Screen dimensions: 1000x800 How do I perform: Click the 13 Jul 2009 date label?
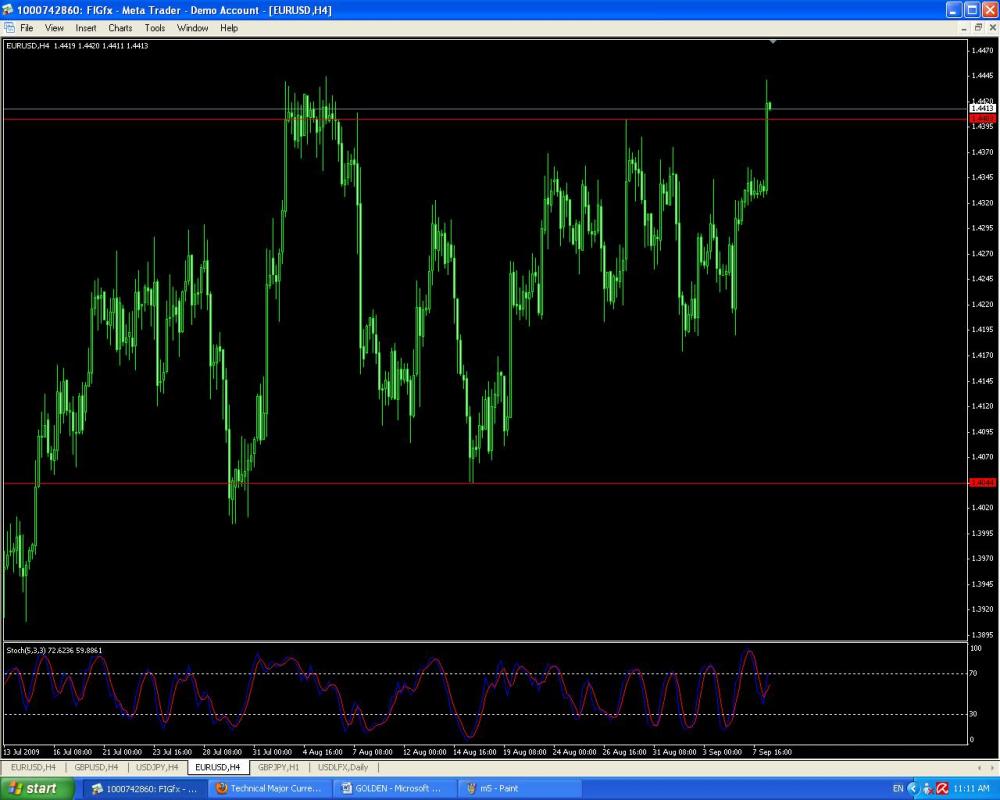click(x=22, y=752)
